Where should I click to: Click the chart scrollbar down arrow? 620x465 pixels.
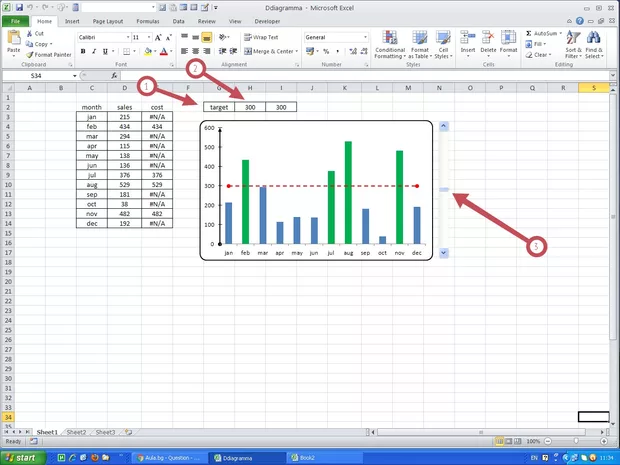pos(444,253)
